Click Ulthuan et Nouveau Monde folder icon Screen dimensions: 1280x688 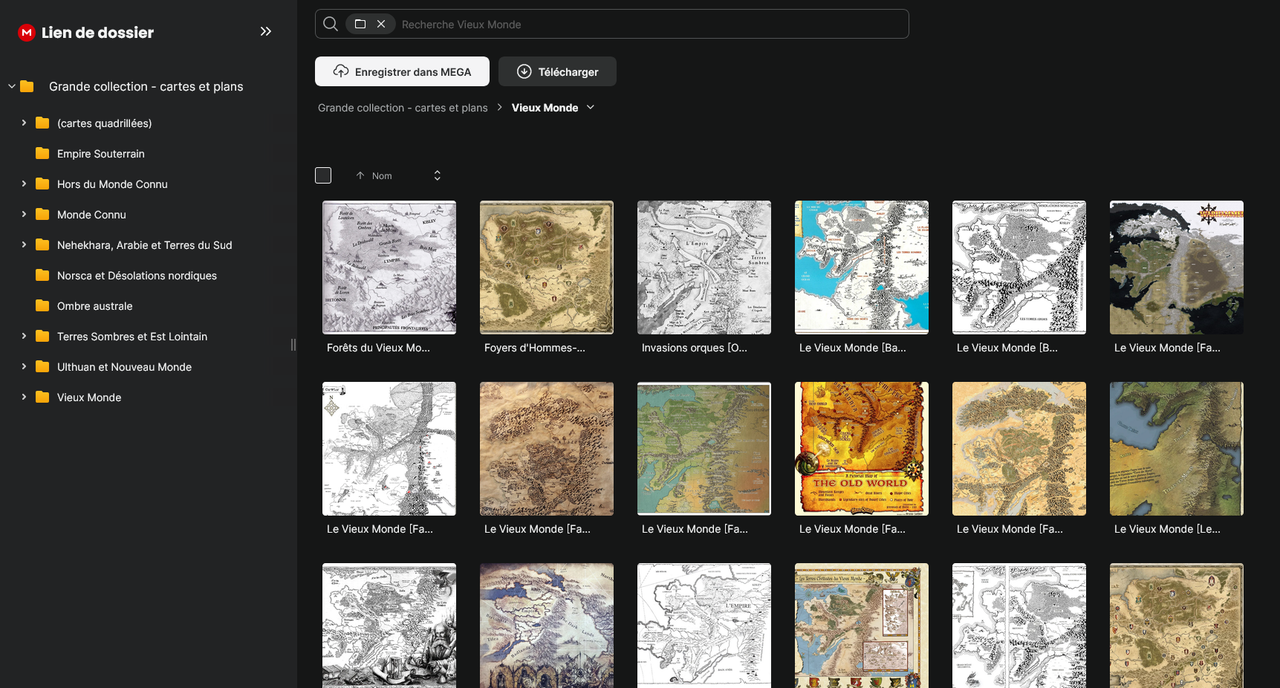[42, 367]
